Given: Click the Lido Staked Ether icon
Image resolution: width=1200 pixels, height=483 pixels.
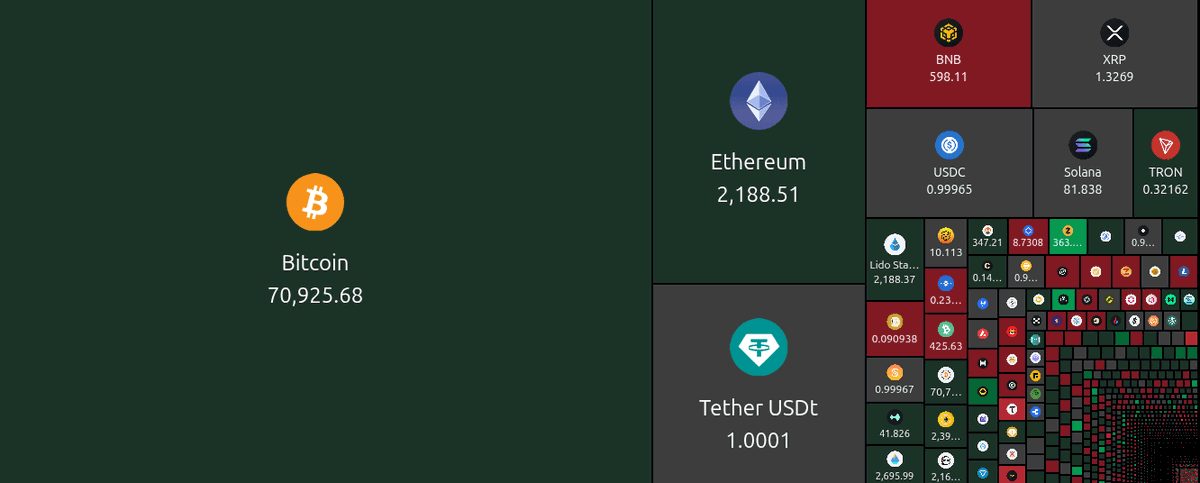Looking at the screenshot, I should click(x=894, y=244).
